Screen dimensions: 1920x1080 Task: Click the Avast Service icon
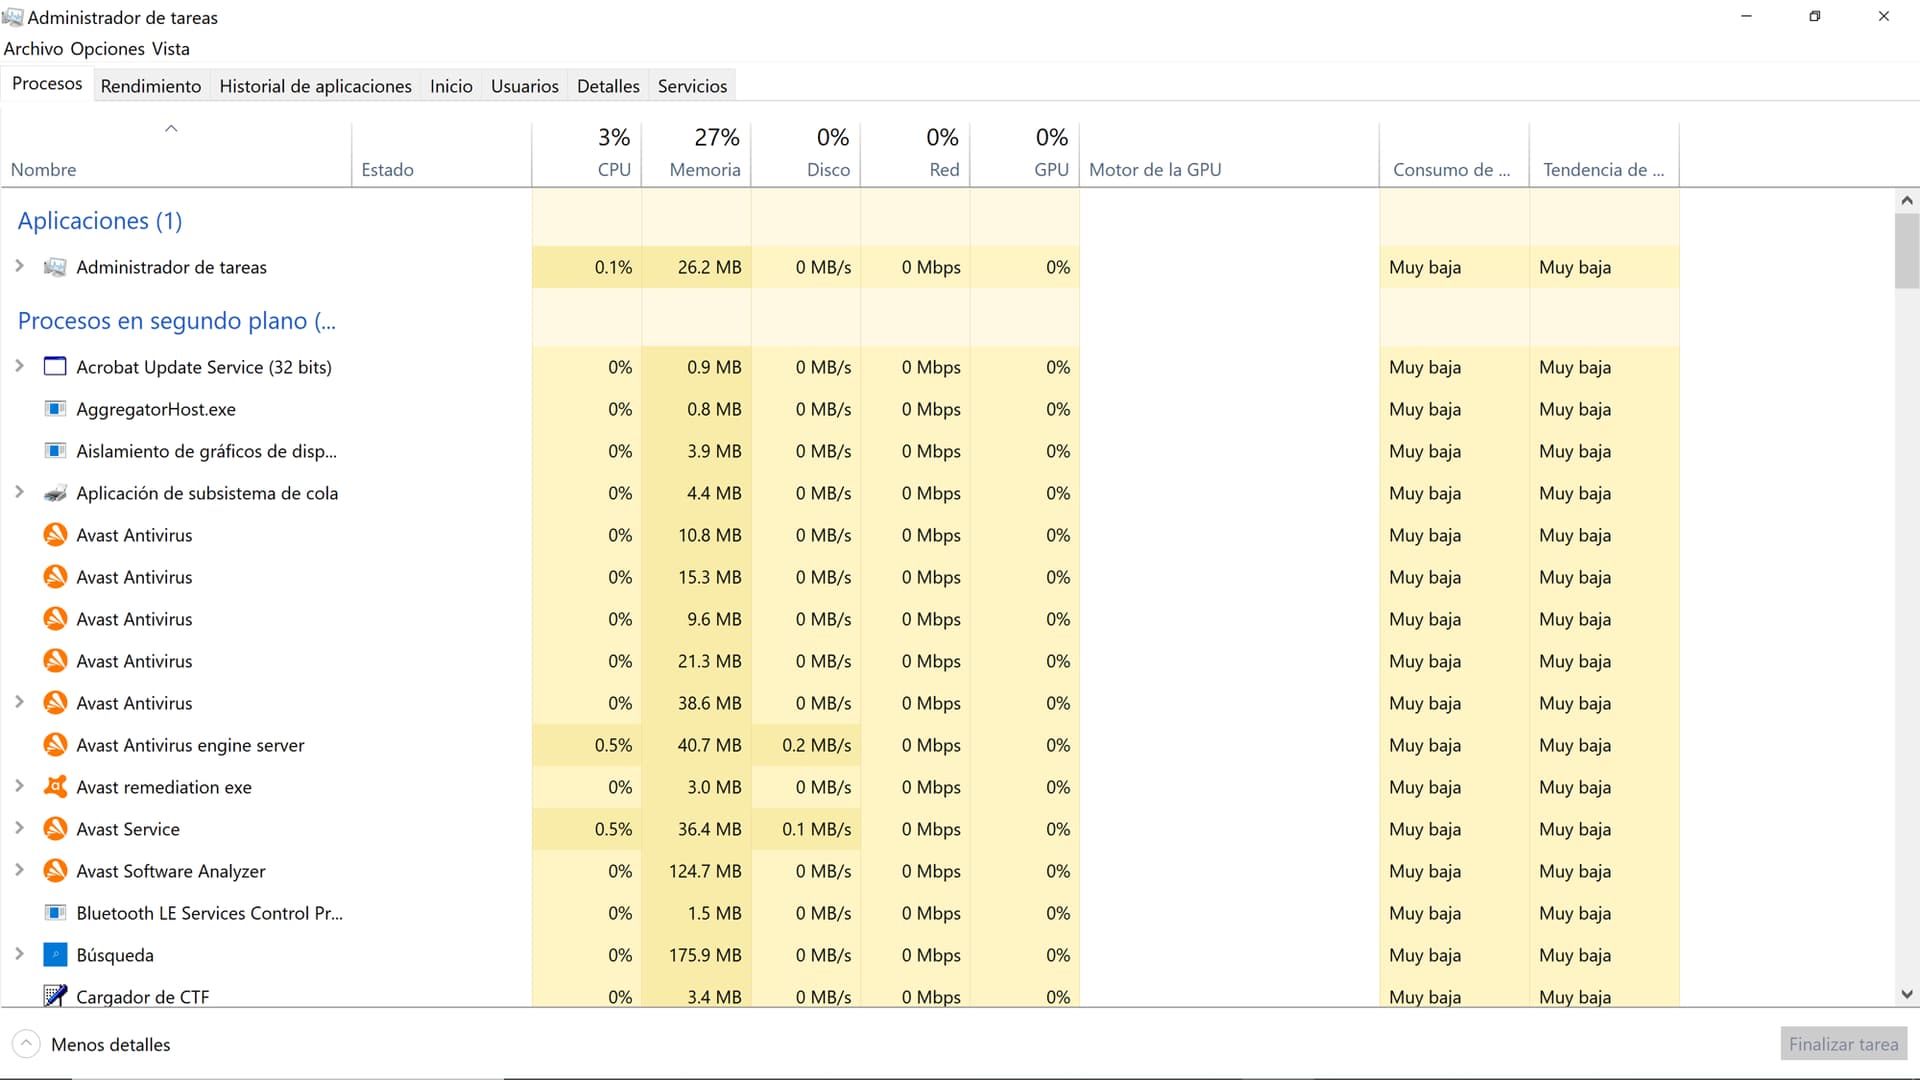[55, 829]
